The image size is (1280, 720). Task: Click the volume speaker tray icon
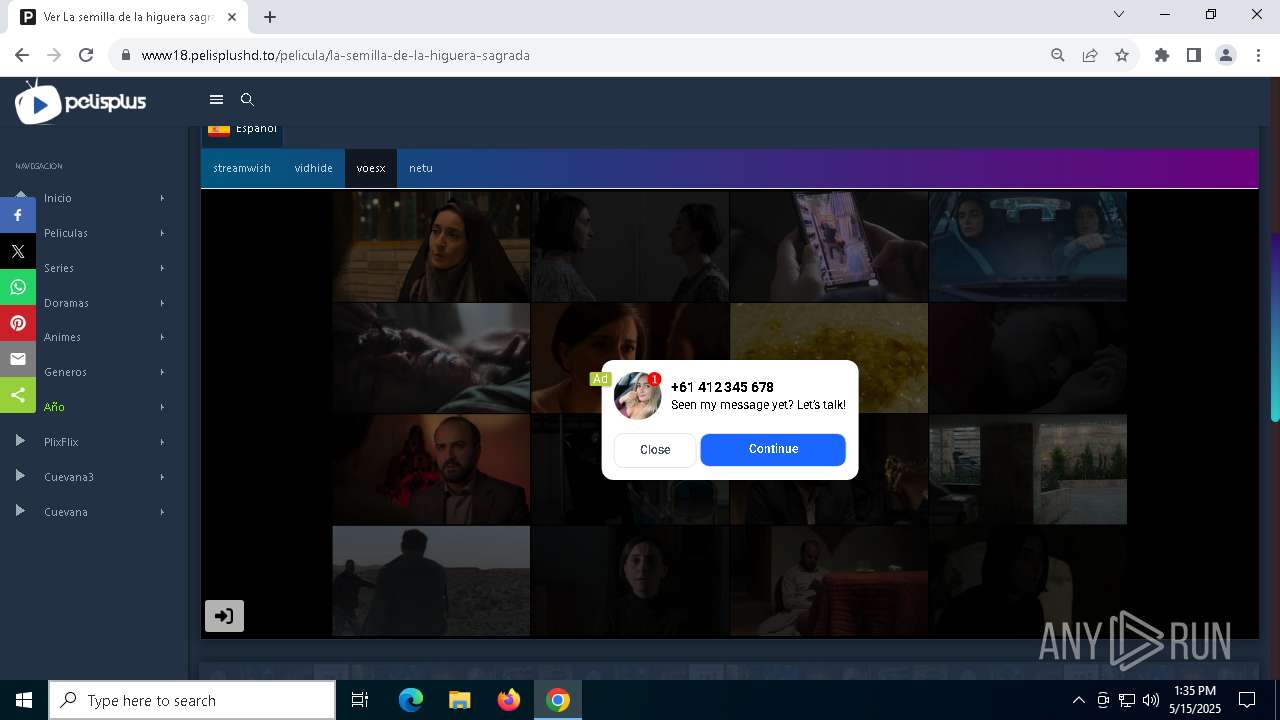click(x=1150, y=700)
